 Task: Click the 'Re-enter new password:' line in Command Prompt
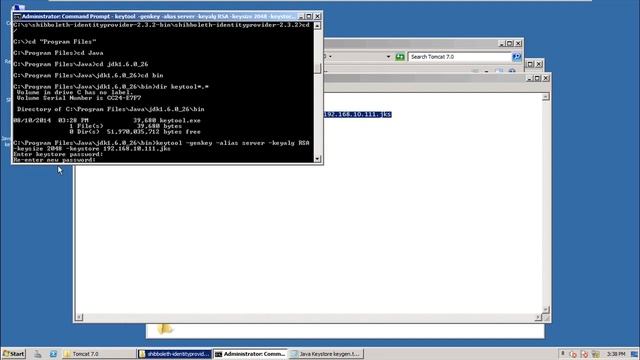click(x=54, y=160)
